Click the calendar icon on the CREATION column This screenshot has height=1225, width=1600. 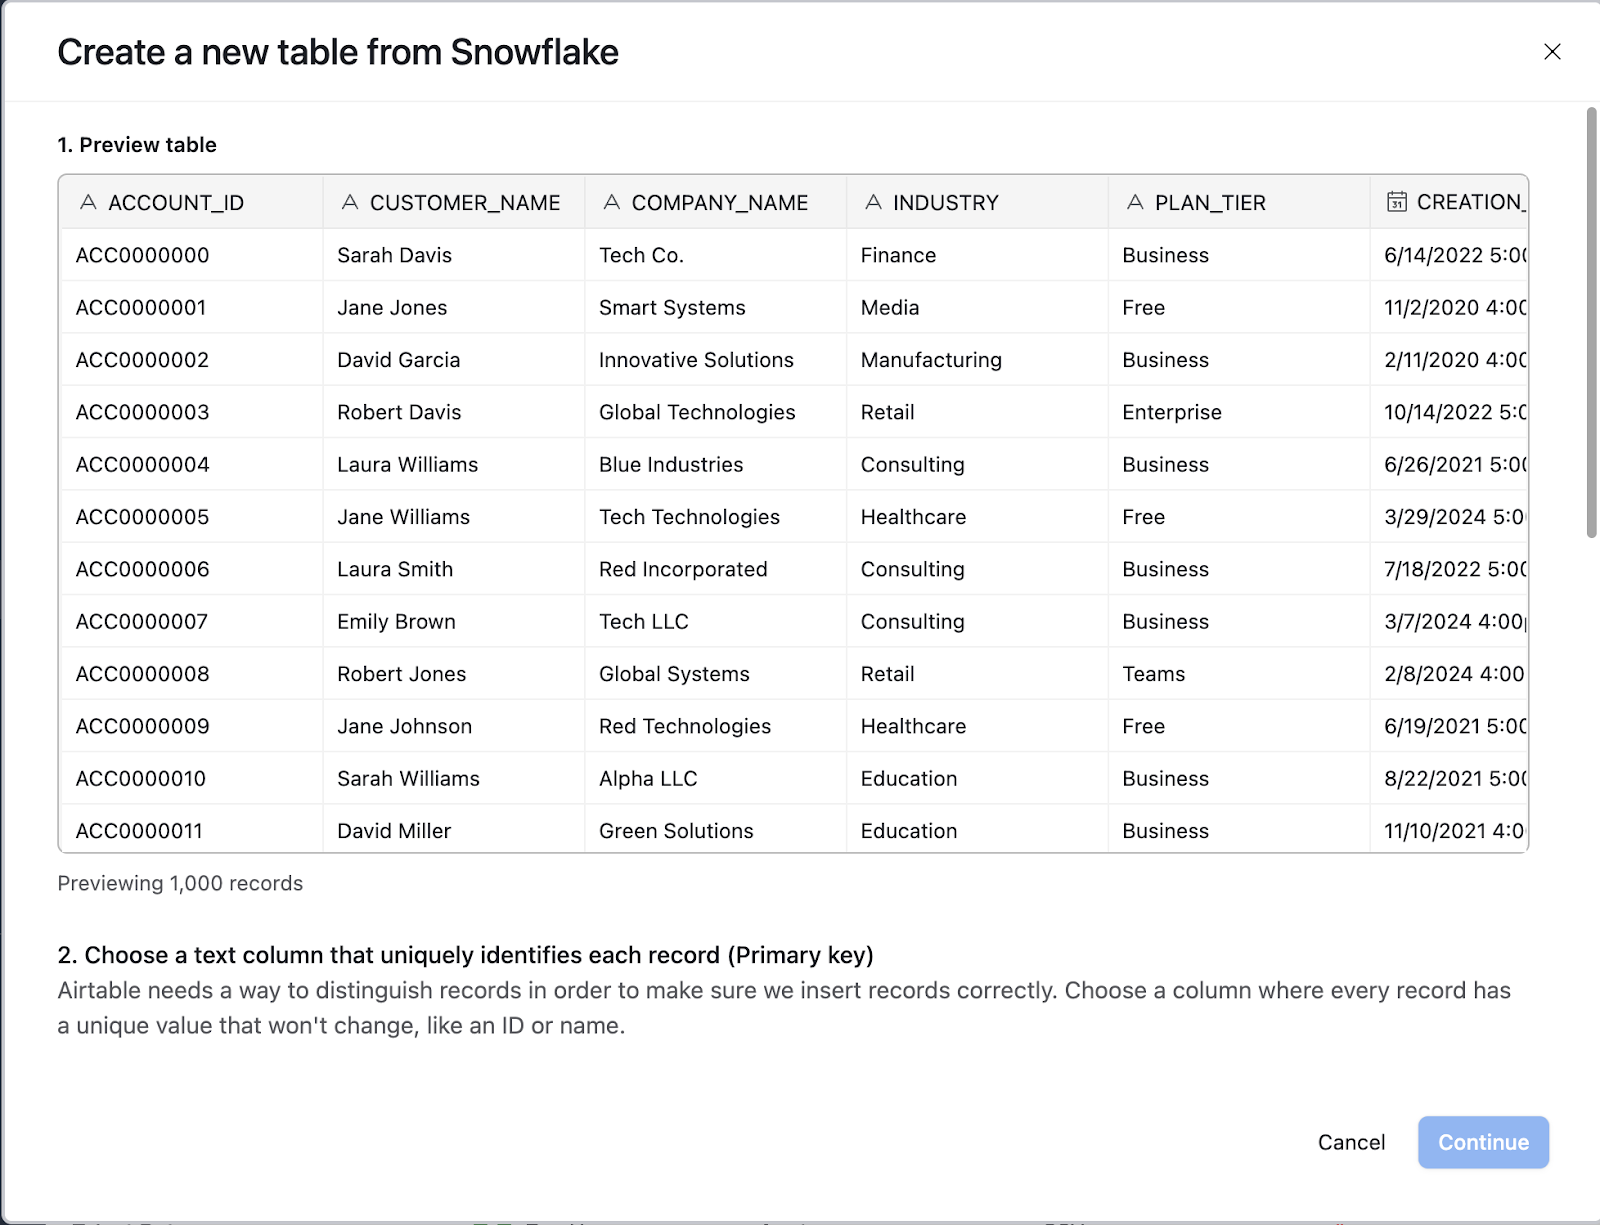pos(1397,202)
